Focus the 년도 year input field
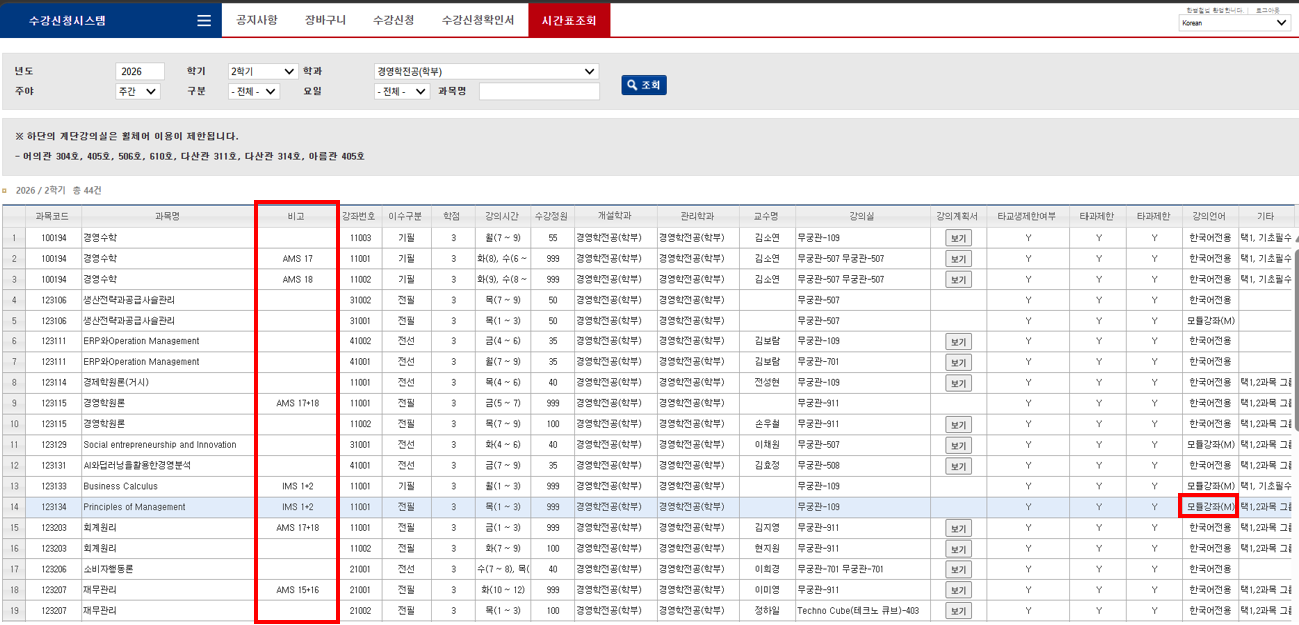Screen dimensions: 1299x625 pyautogui.click(x=140, y=71)
